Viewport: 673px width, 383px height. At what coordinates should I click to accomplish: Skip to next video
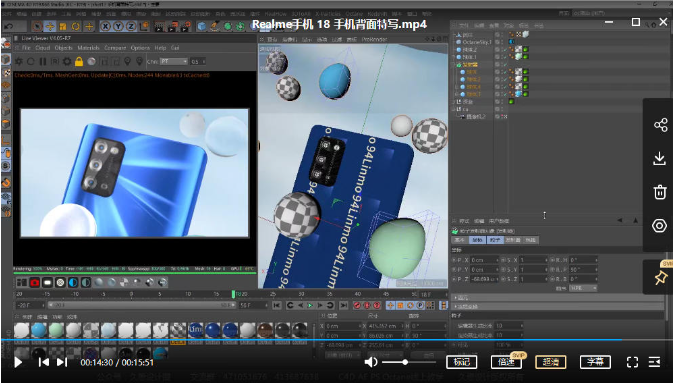(62, 362)
